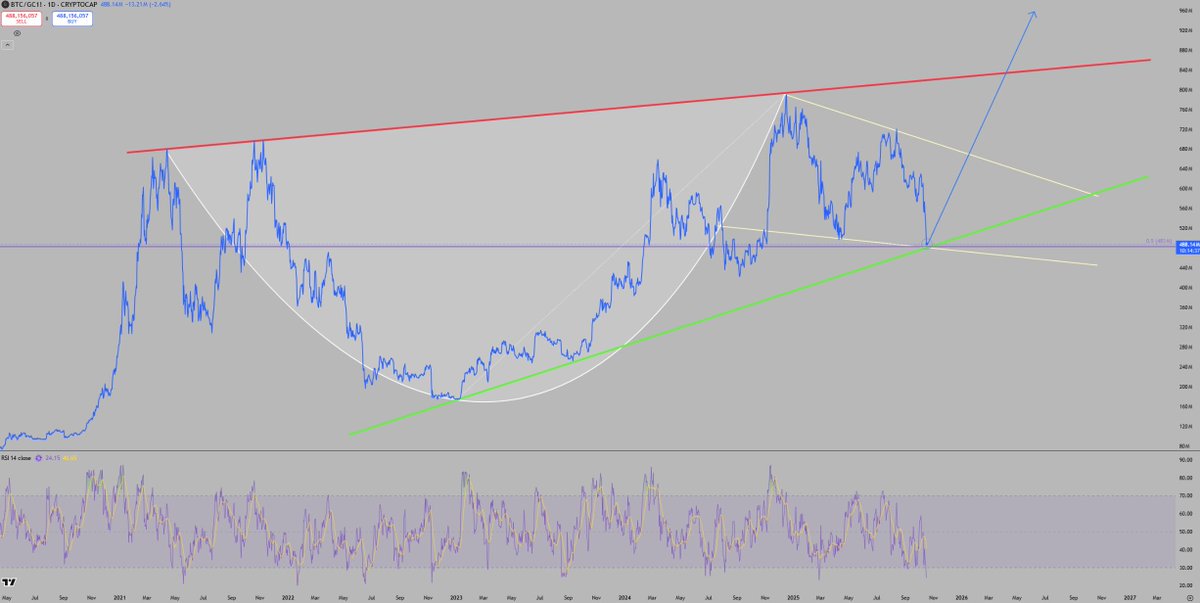Click the round symbol logo beside BTC/GC1!
The height and width of the screenshot is (603, 1200).
click(6, 5)
